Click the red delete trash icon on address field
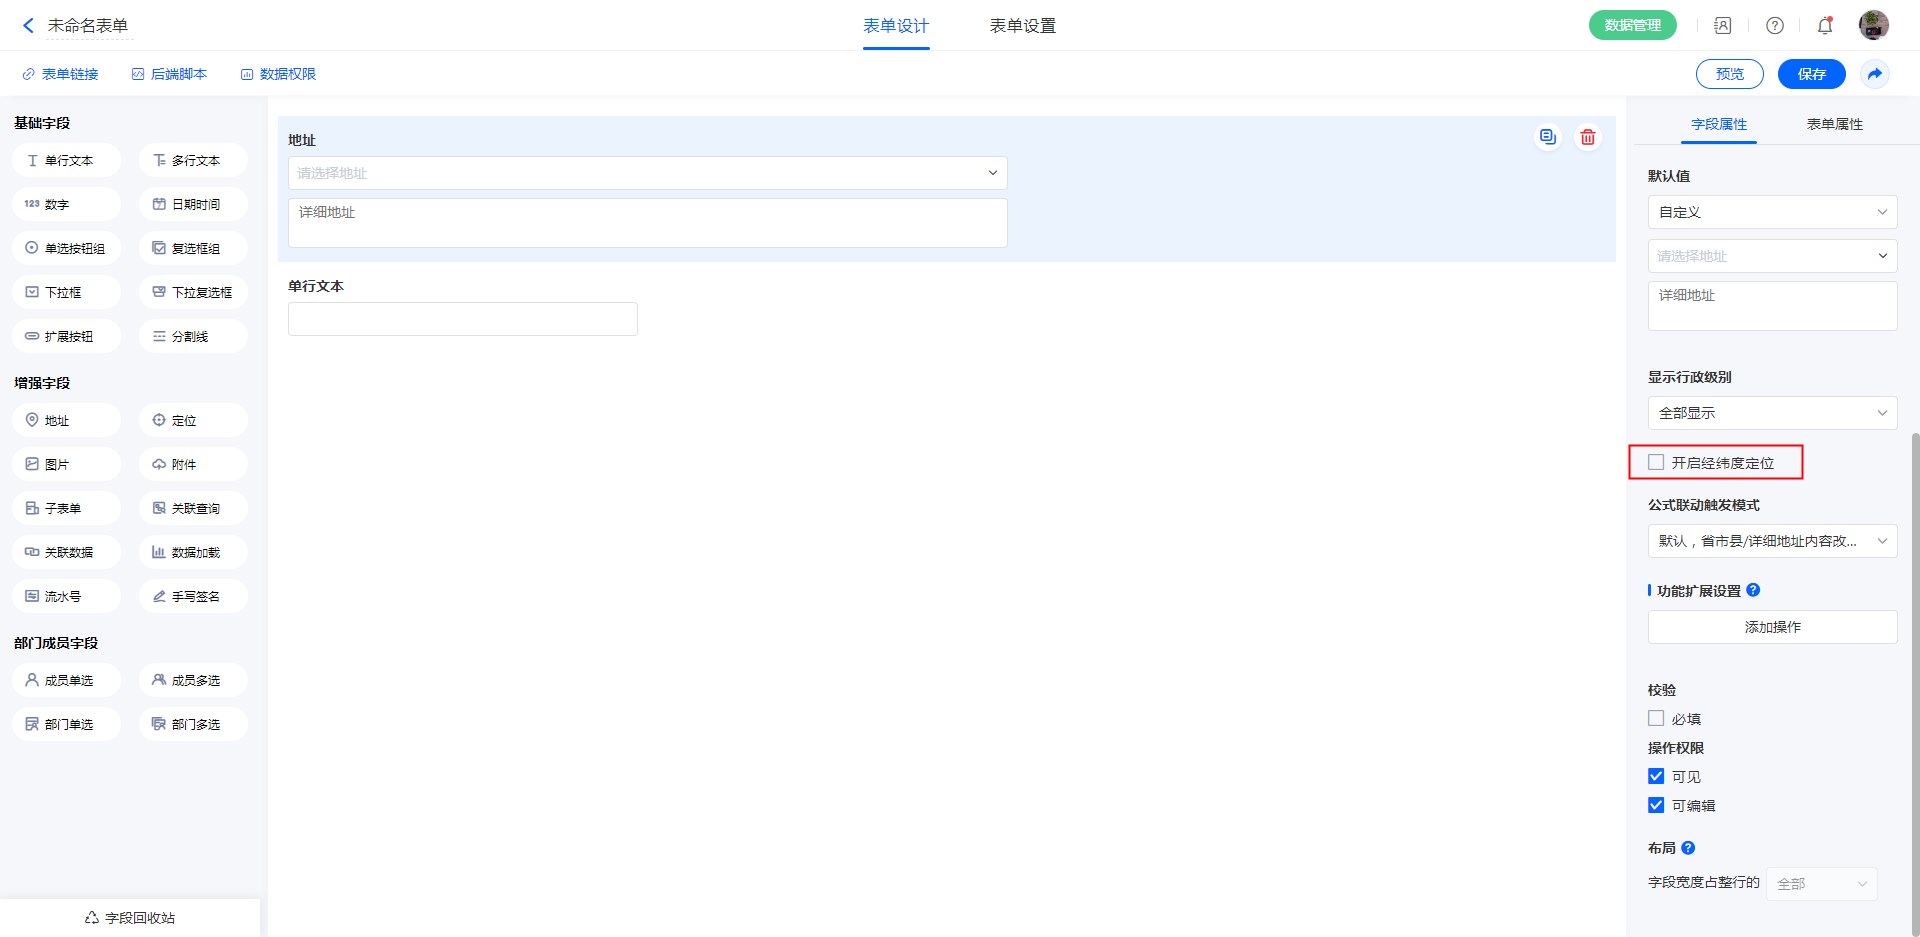The image size is (1920, 937). point(1587,138)
